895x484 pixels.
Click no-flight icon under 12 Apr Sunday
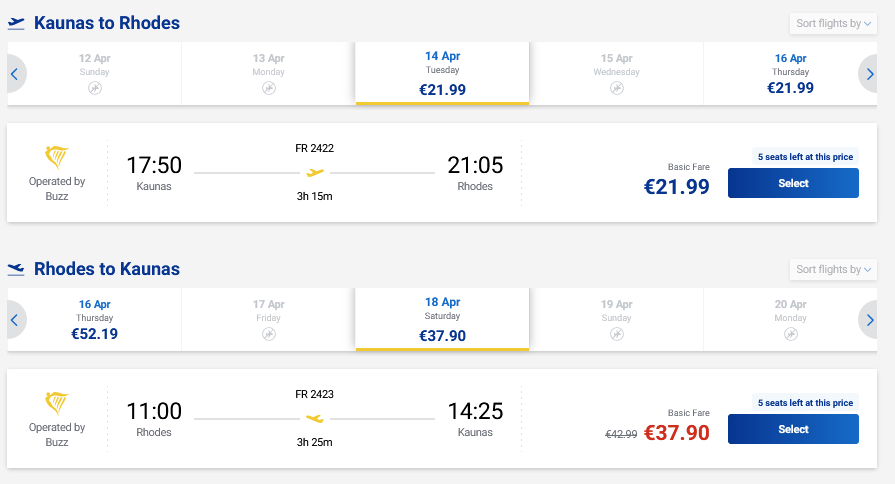pyautogui.click(x=94, y=88)
